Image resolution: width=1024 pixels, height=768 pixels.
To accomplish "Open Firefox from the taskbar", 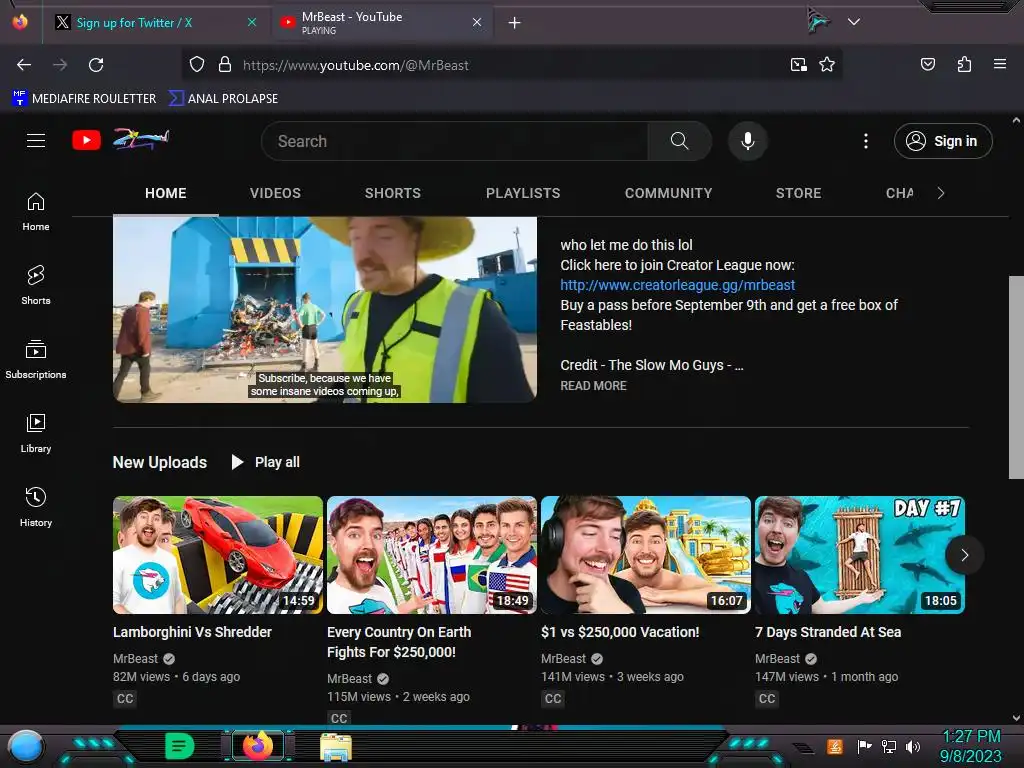I will coord(258,746).
